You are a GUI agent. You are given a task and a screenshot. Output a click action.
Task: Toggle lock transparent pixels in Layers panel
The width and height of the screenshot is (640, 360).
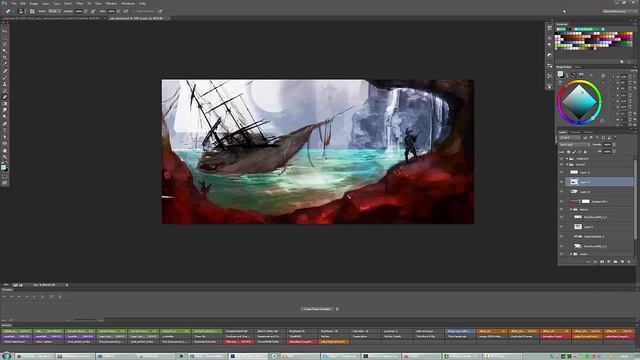pos(568,152)
